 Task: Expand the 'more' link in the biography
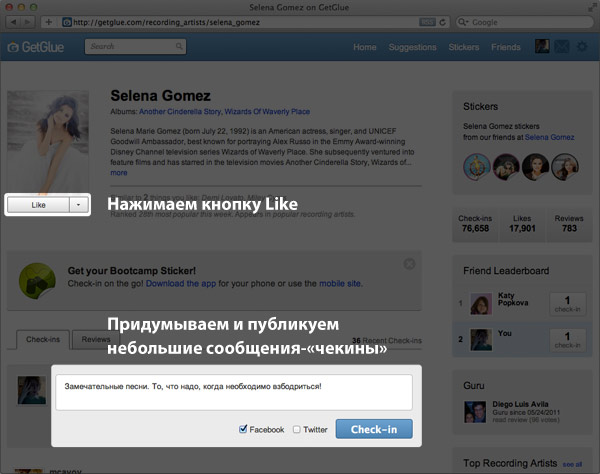point(119,173)
